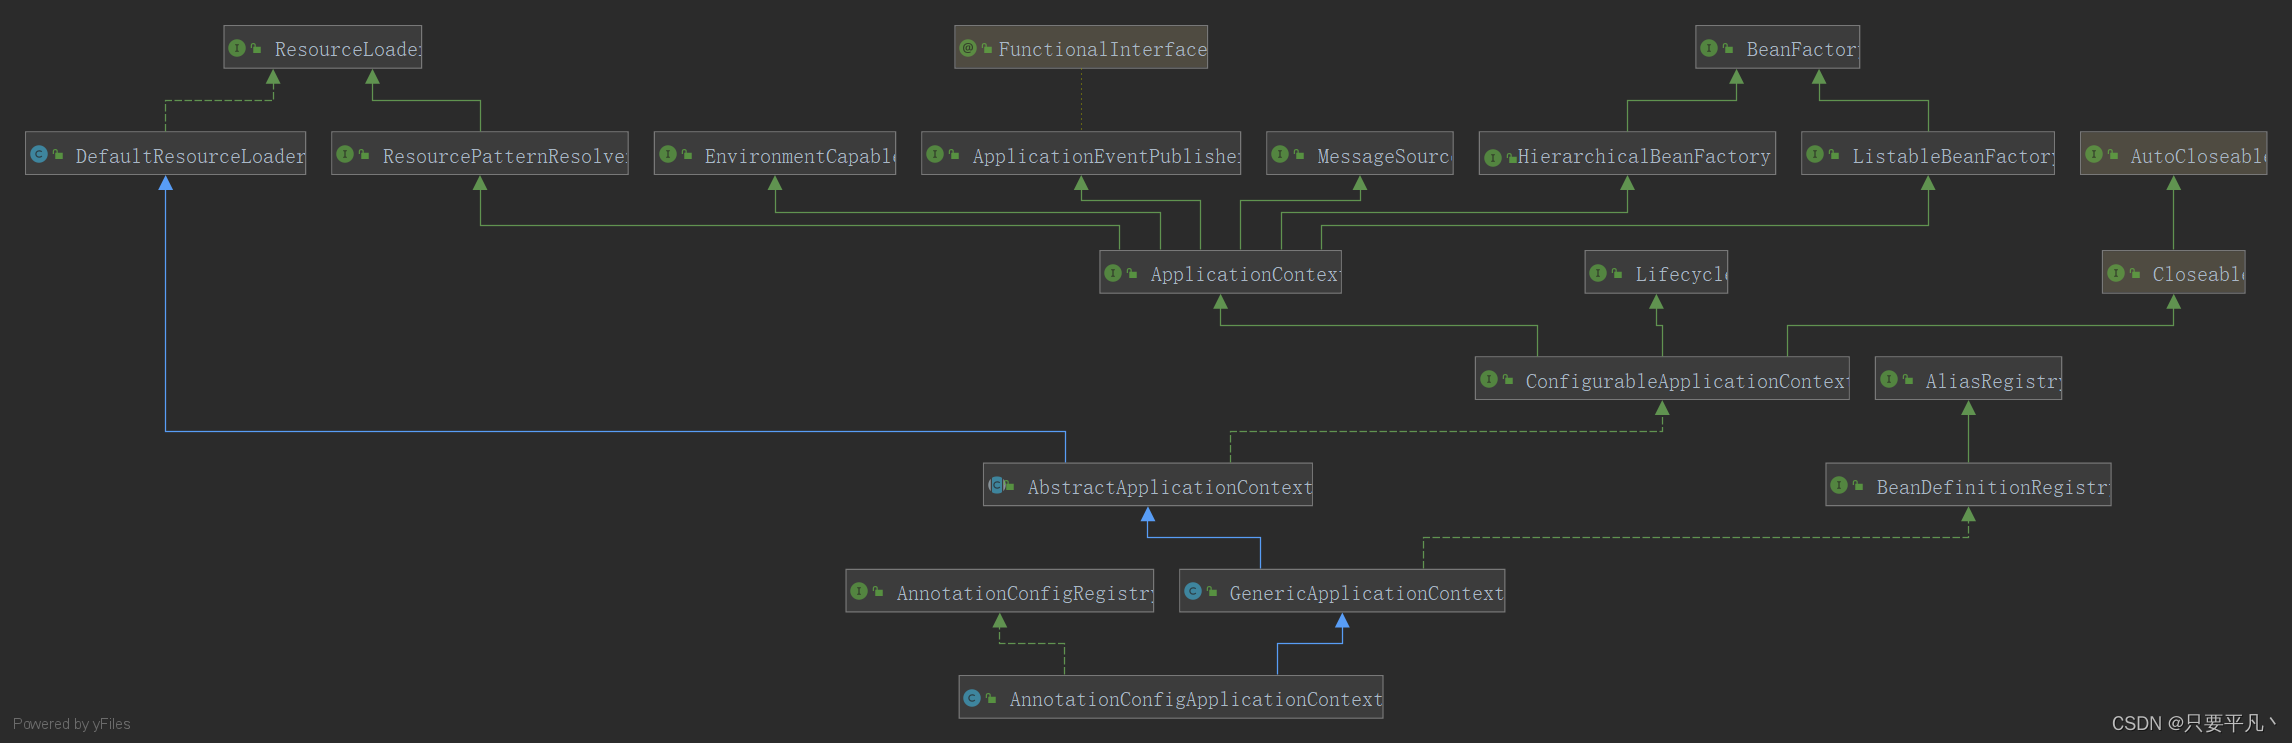Viewport: 2292px width, 743px height.
Task: Click the ApplicationContext interface icon
Action: point(1113,272)
